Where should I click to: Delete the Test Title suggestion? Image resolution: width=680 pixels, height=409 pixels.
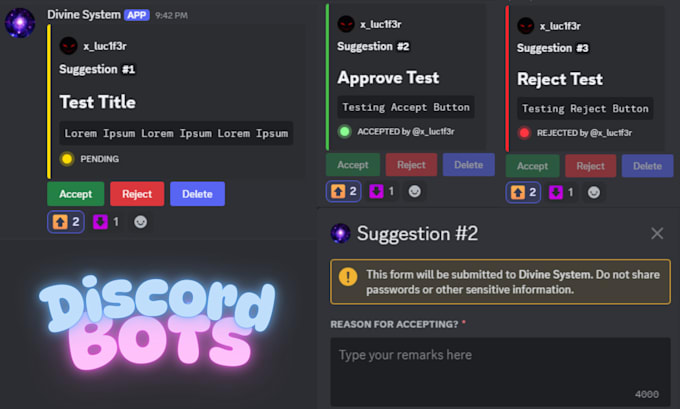197,194
